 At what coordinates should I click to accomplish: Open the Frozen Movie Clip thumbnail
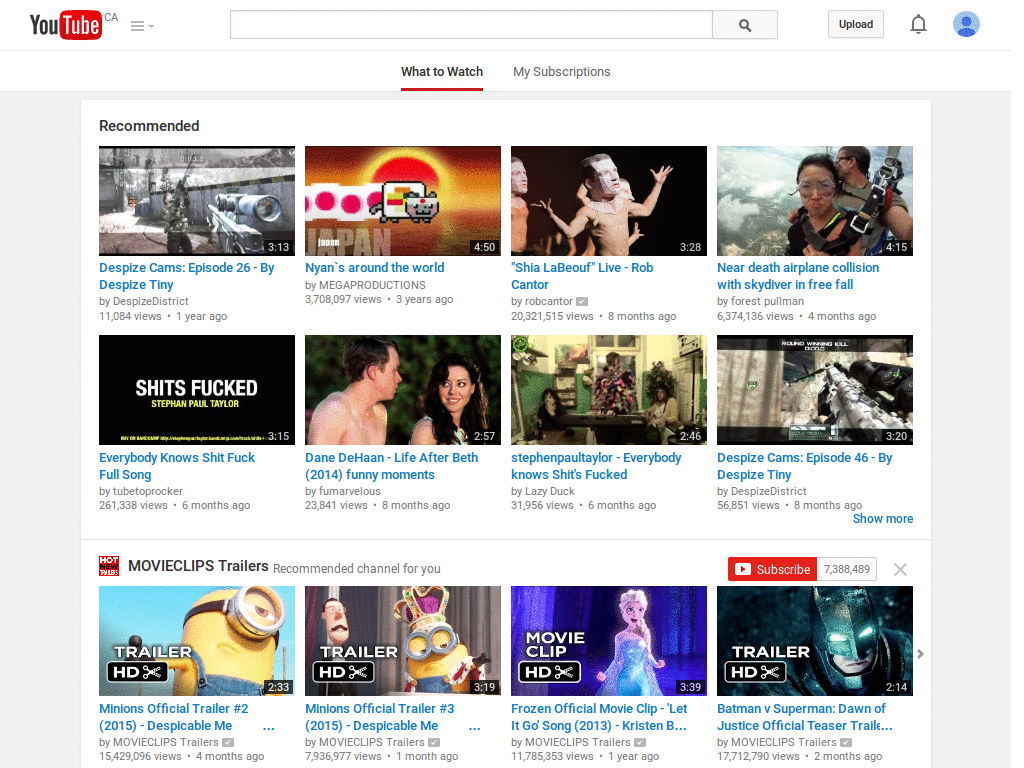click(608, 641)
